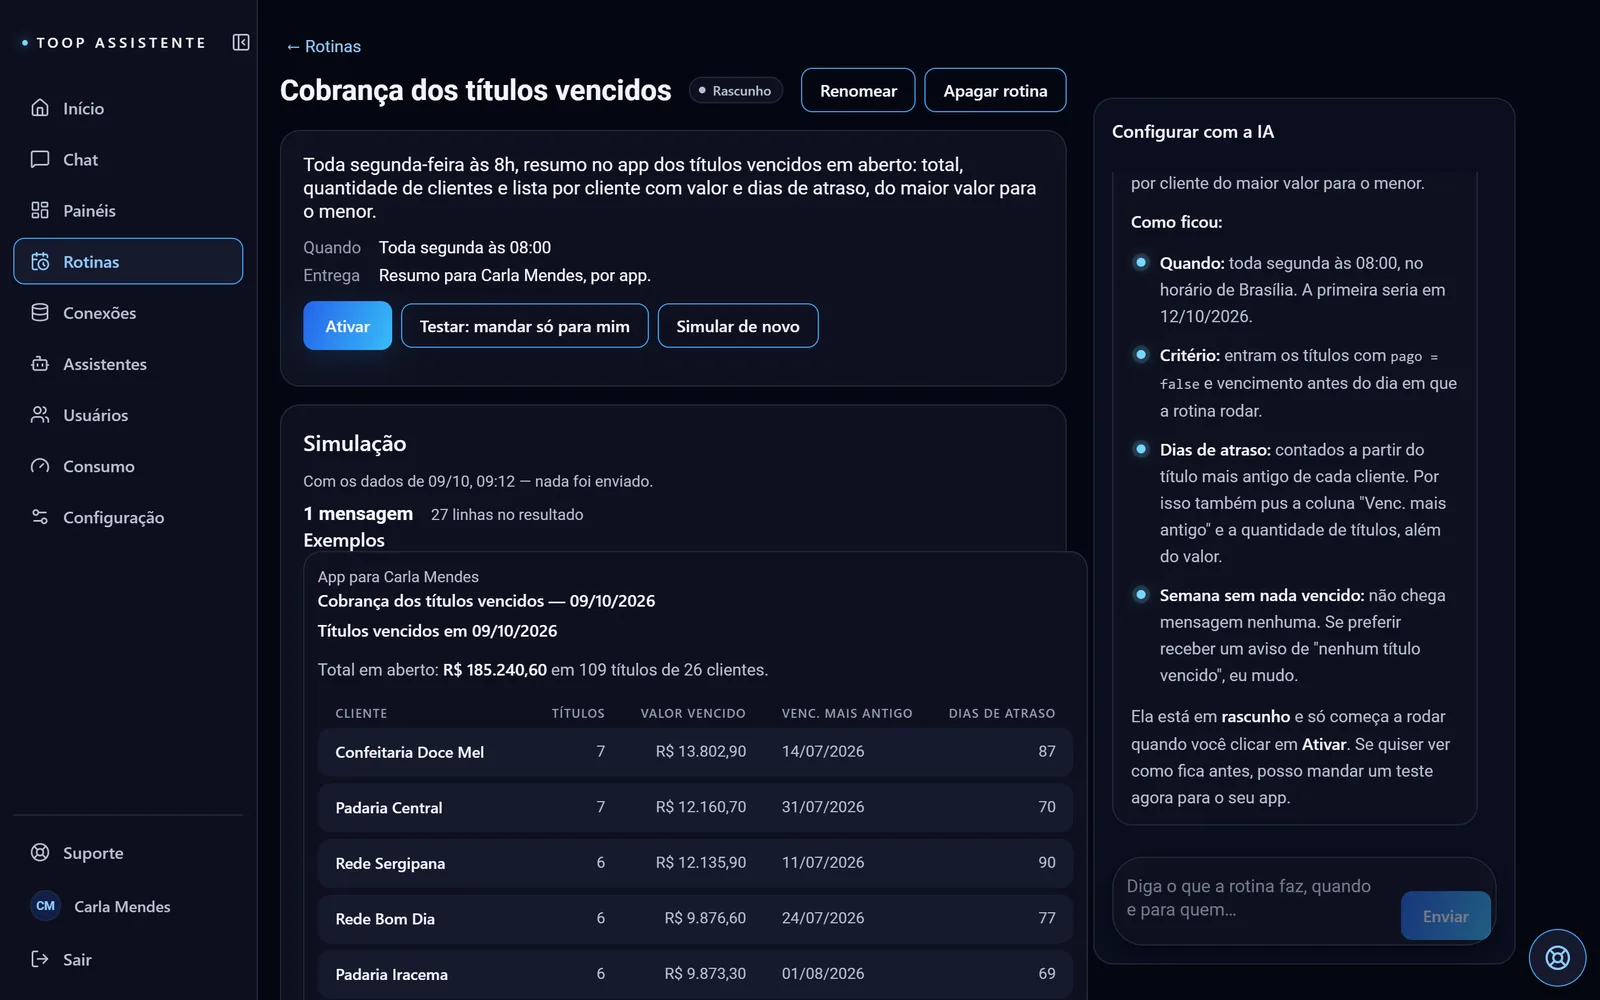Click the DIAS DE ATRASO column header
This screenshot has height=1000, width=1600.
pyautogui.click(x=1002, y=713)
